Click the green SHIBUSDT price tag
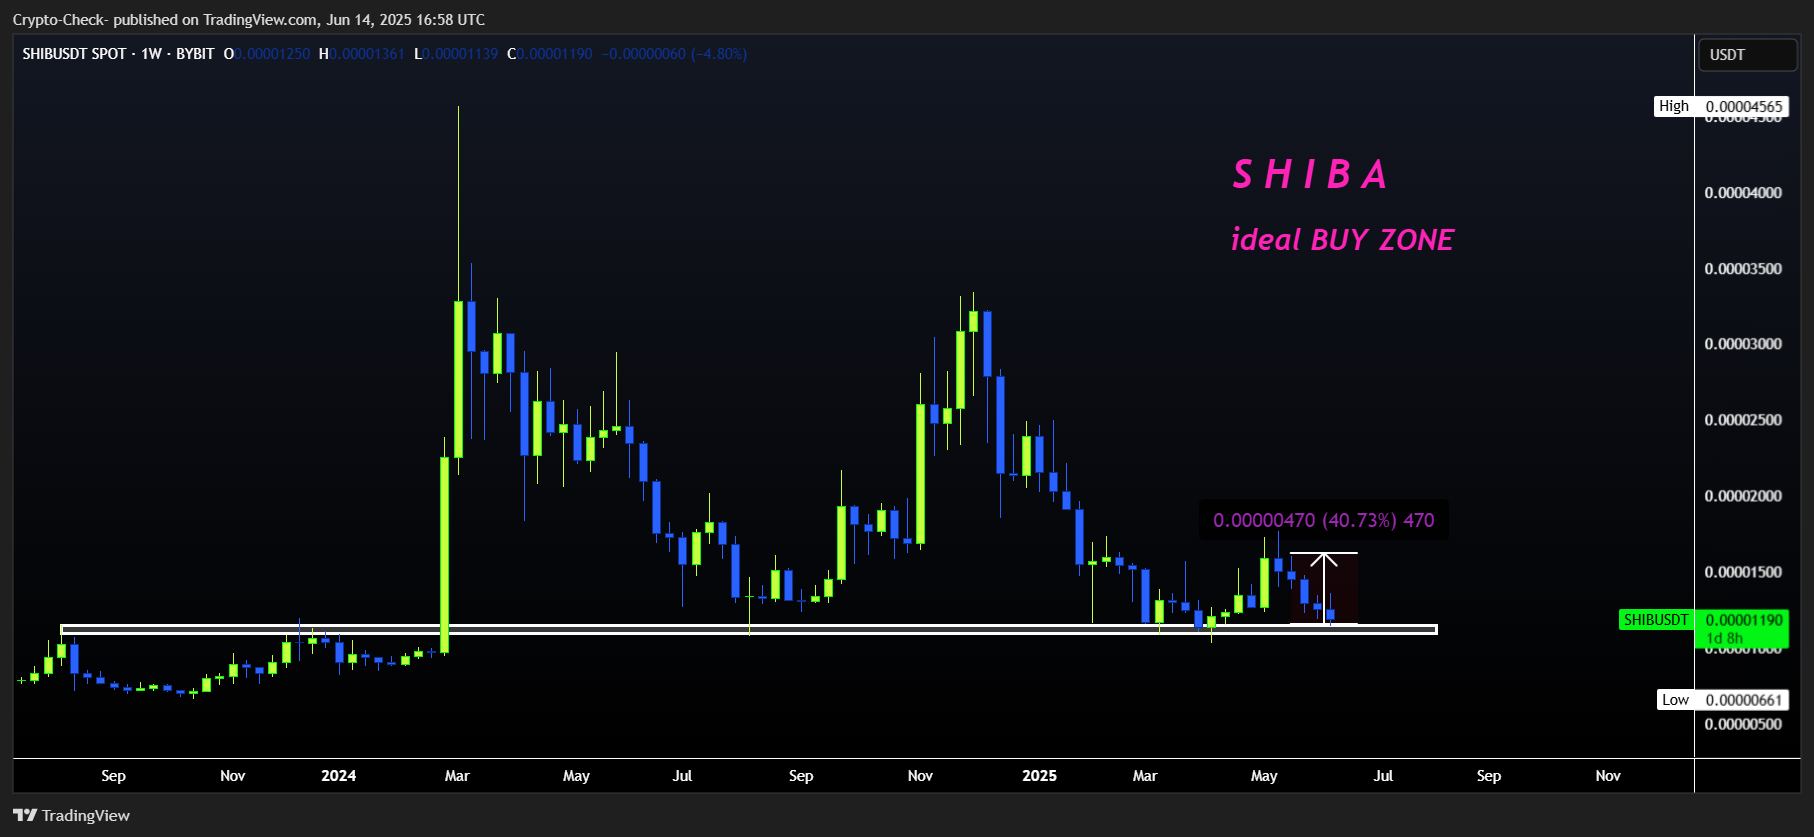The image size is (1814, 837). tap(1655, 620)
